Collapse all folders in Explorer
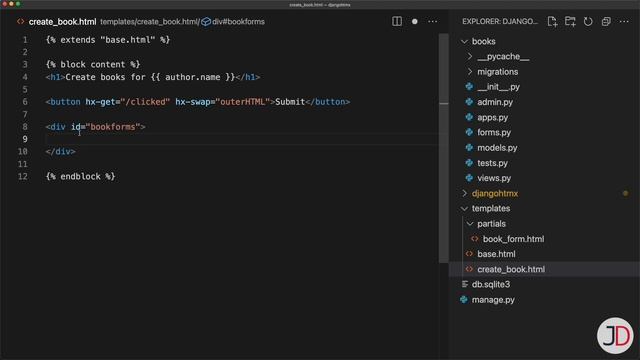640x360 pixels. pyautogui.click(x=606, y=21)
